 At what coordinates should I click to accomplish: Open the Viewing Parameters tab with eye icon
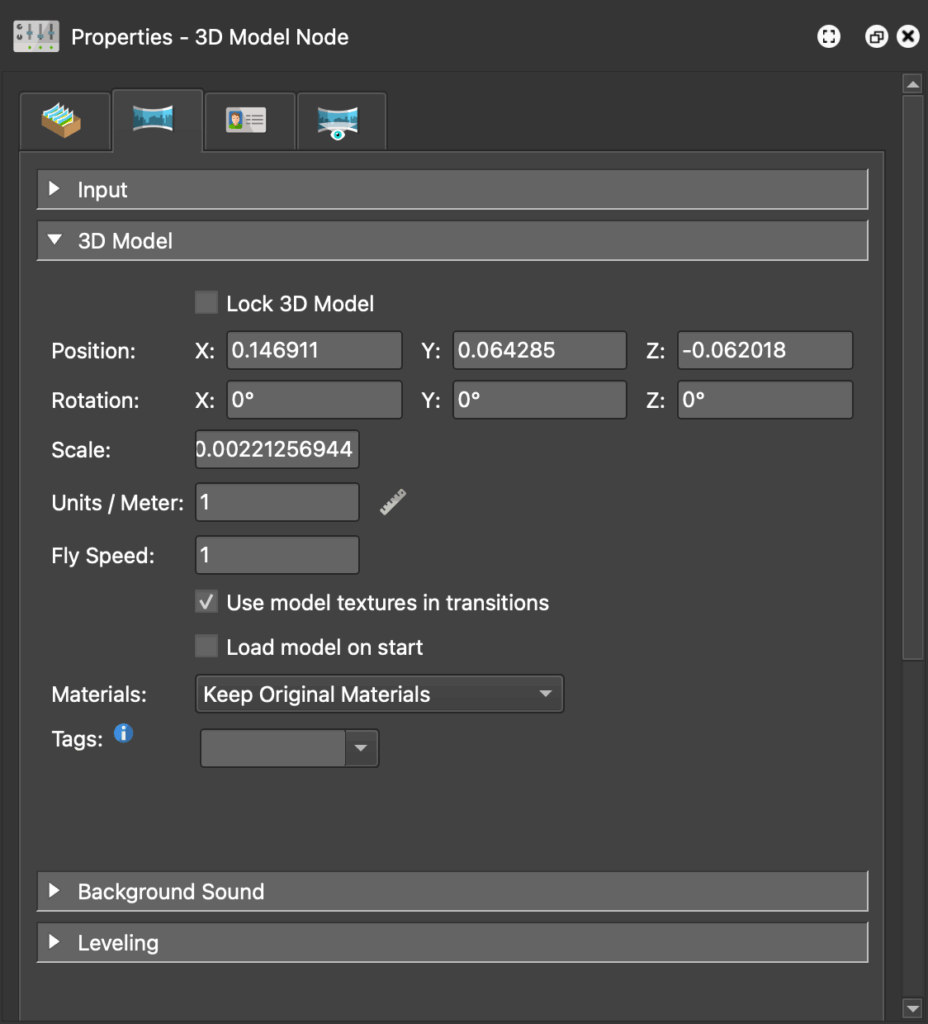coord(338,122)
